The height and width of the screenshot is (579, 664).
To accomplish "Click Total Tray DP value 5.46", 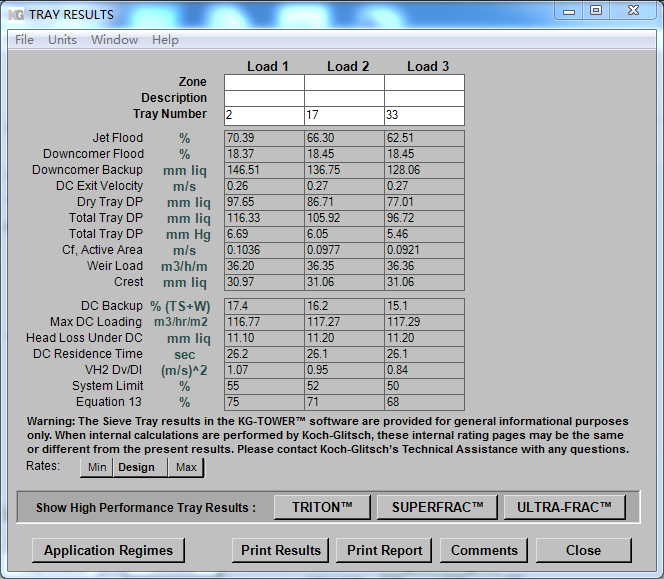I will coord(424,234).
